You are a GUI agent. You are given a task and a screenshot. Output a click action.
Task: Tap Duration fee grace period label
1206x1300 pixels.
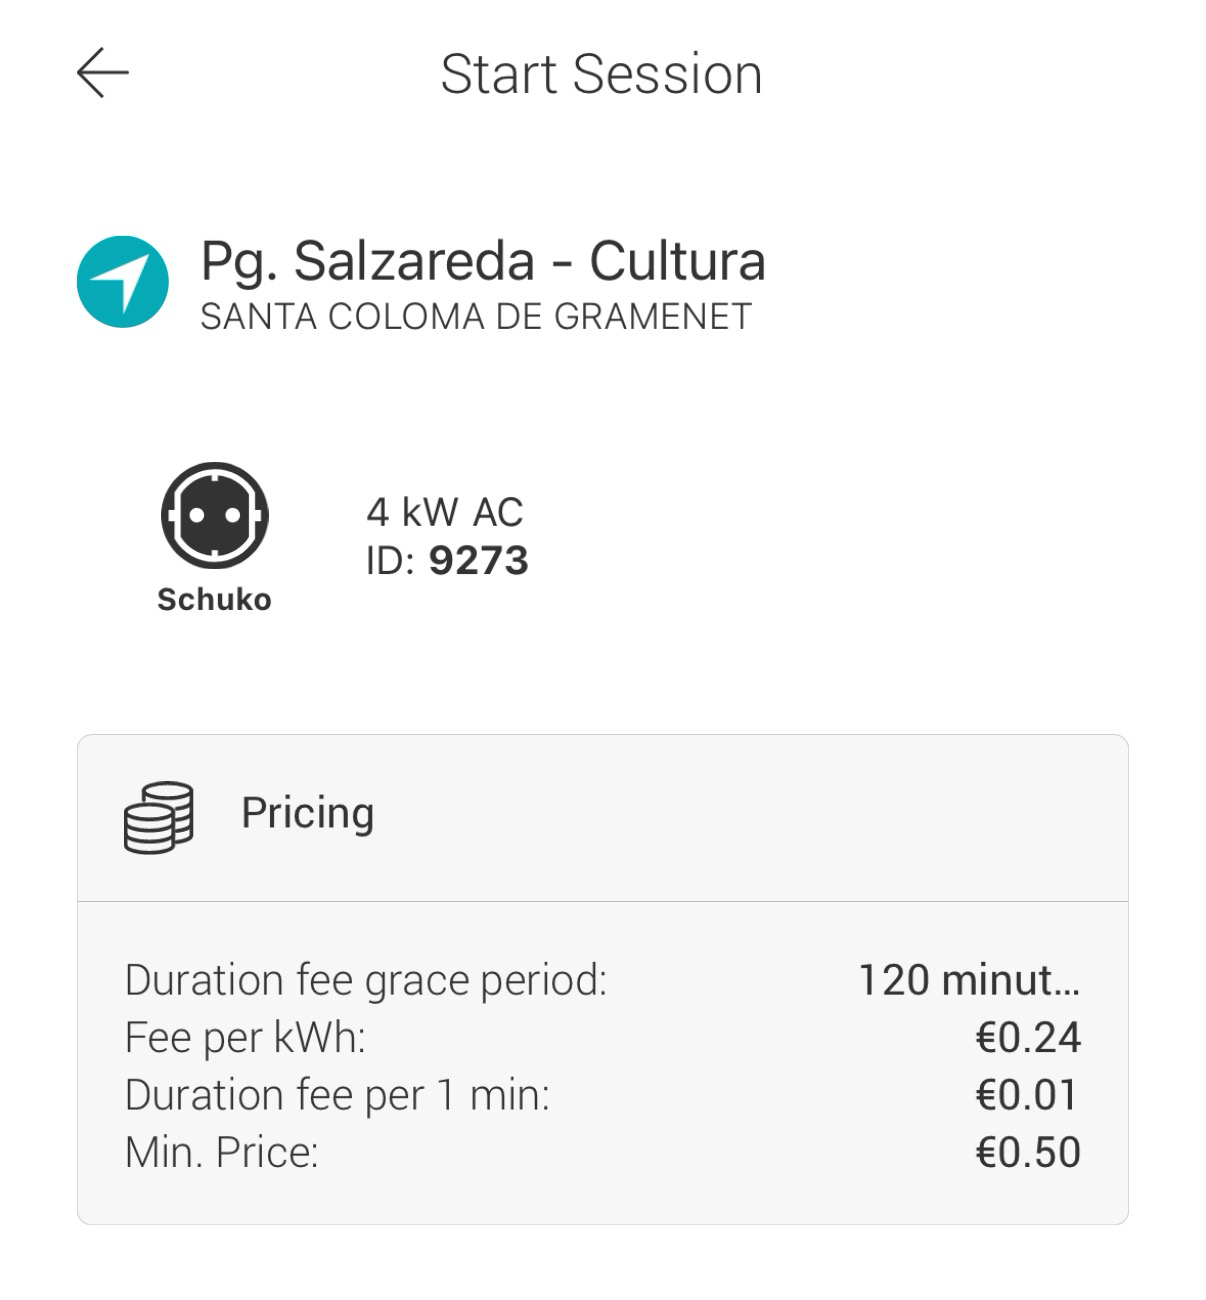pyautogui.click(x=366, y=980)
